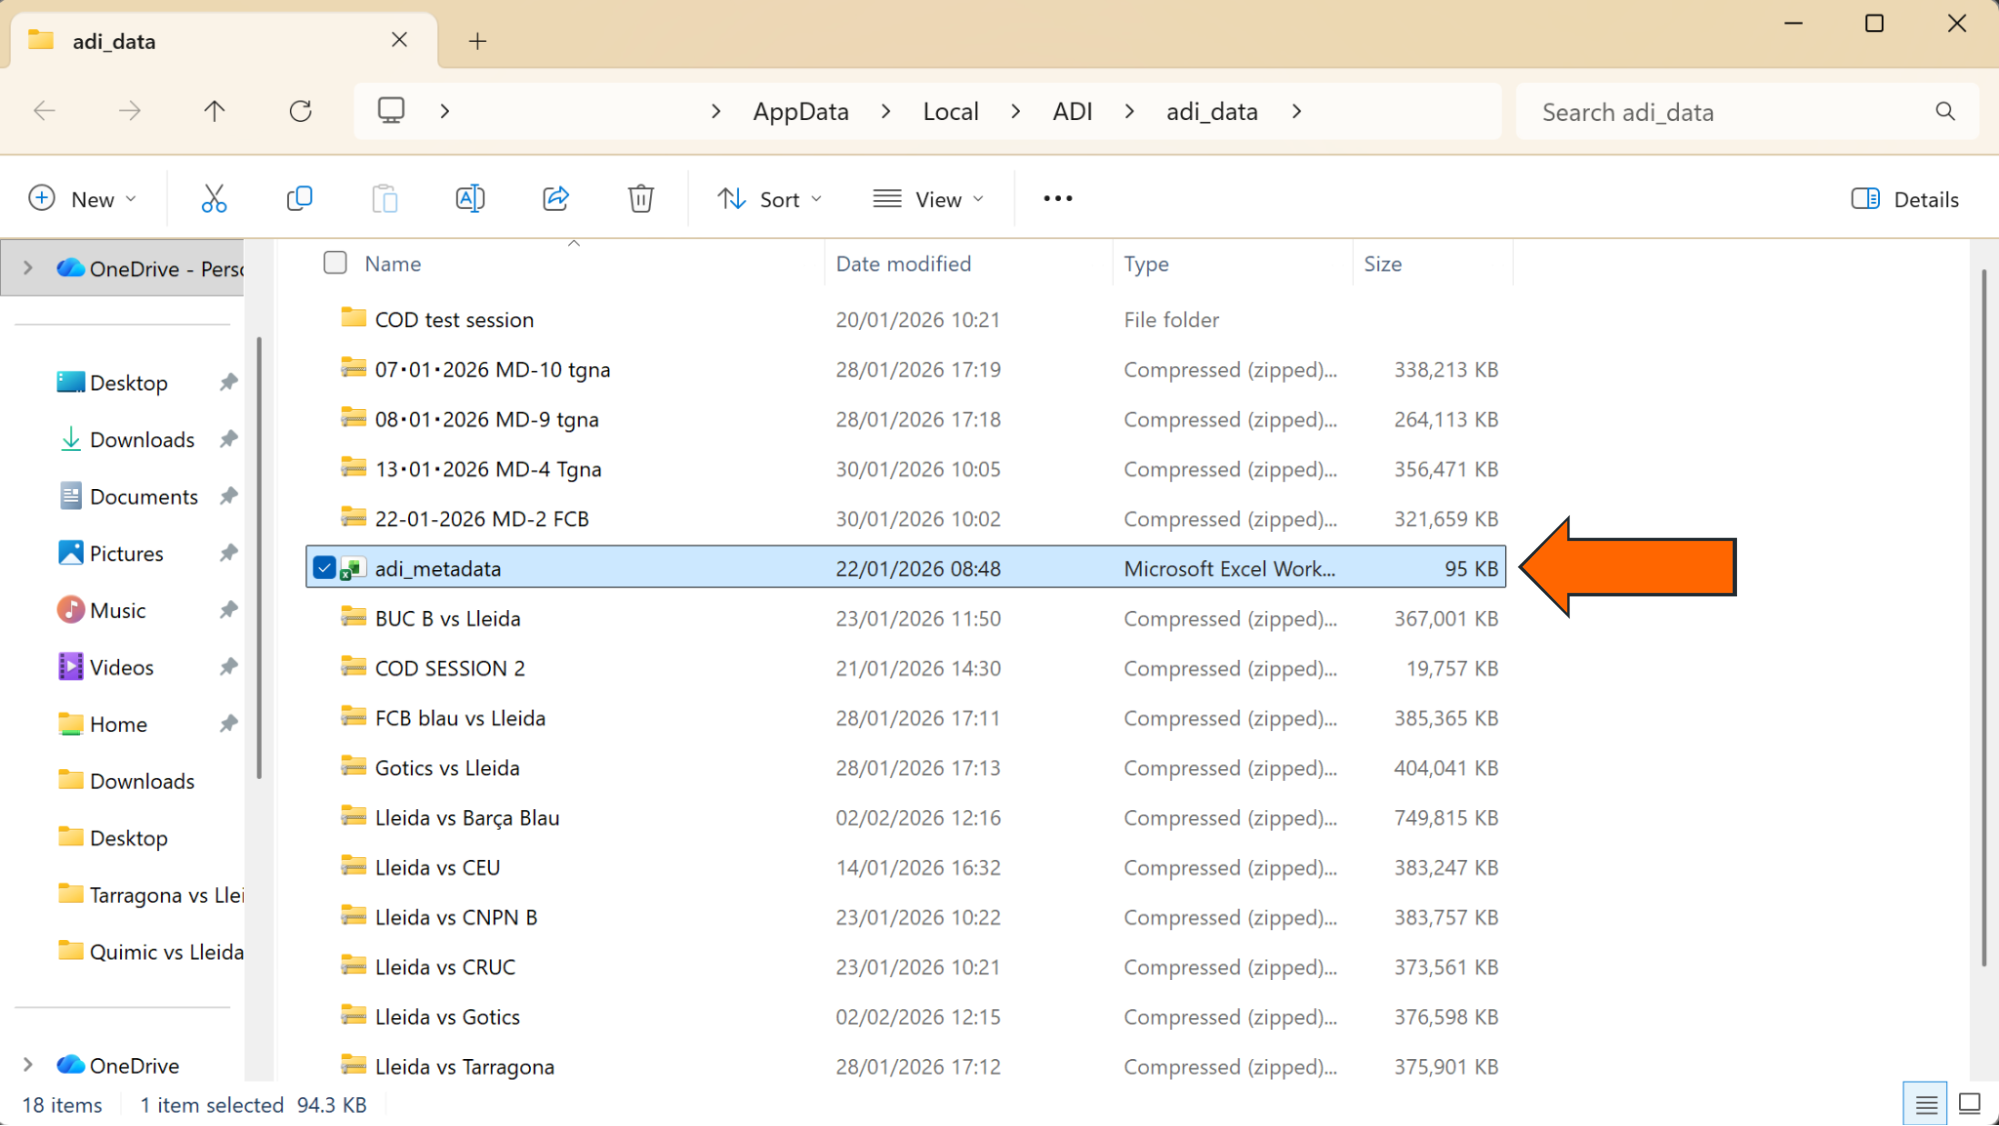Click the Paste clipboard icon

pos(385,199)
